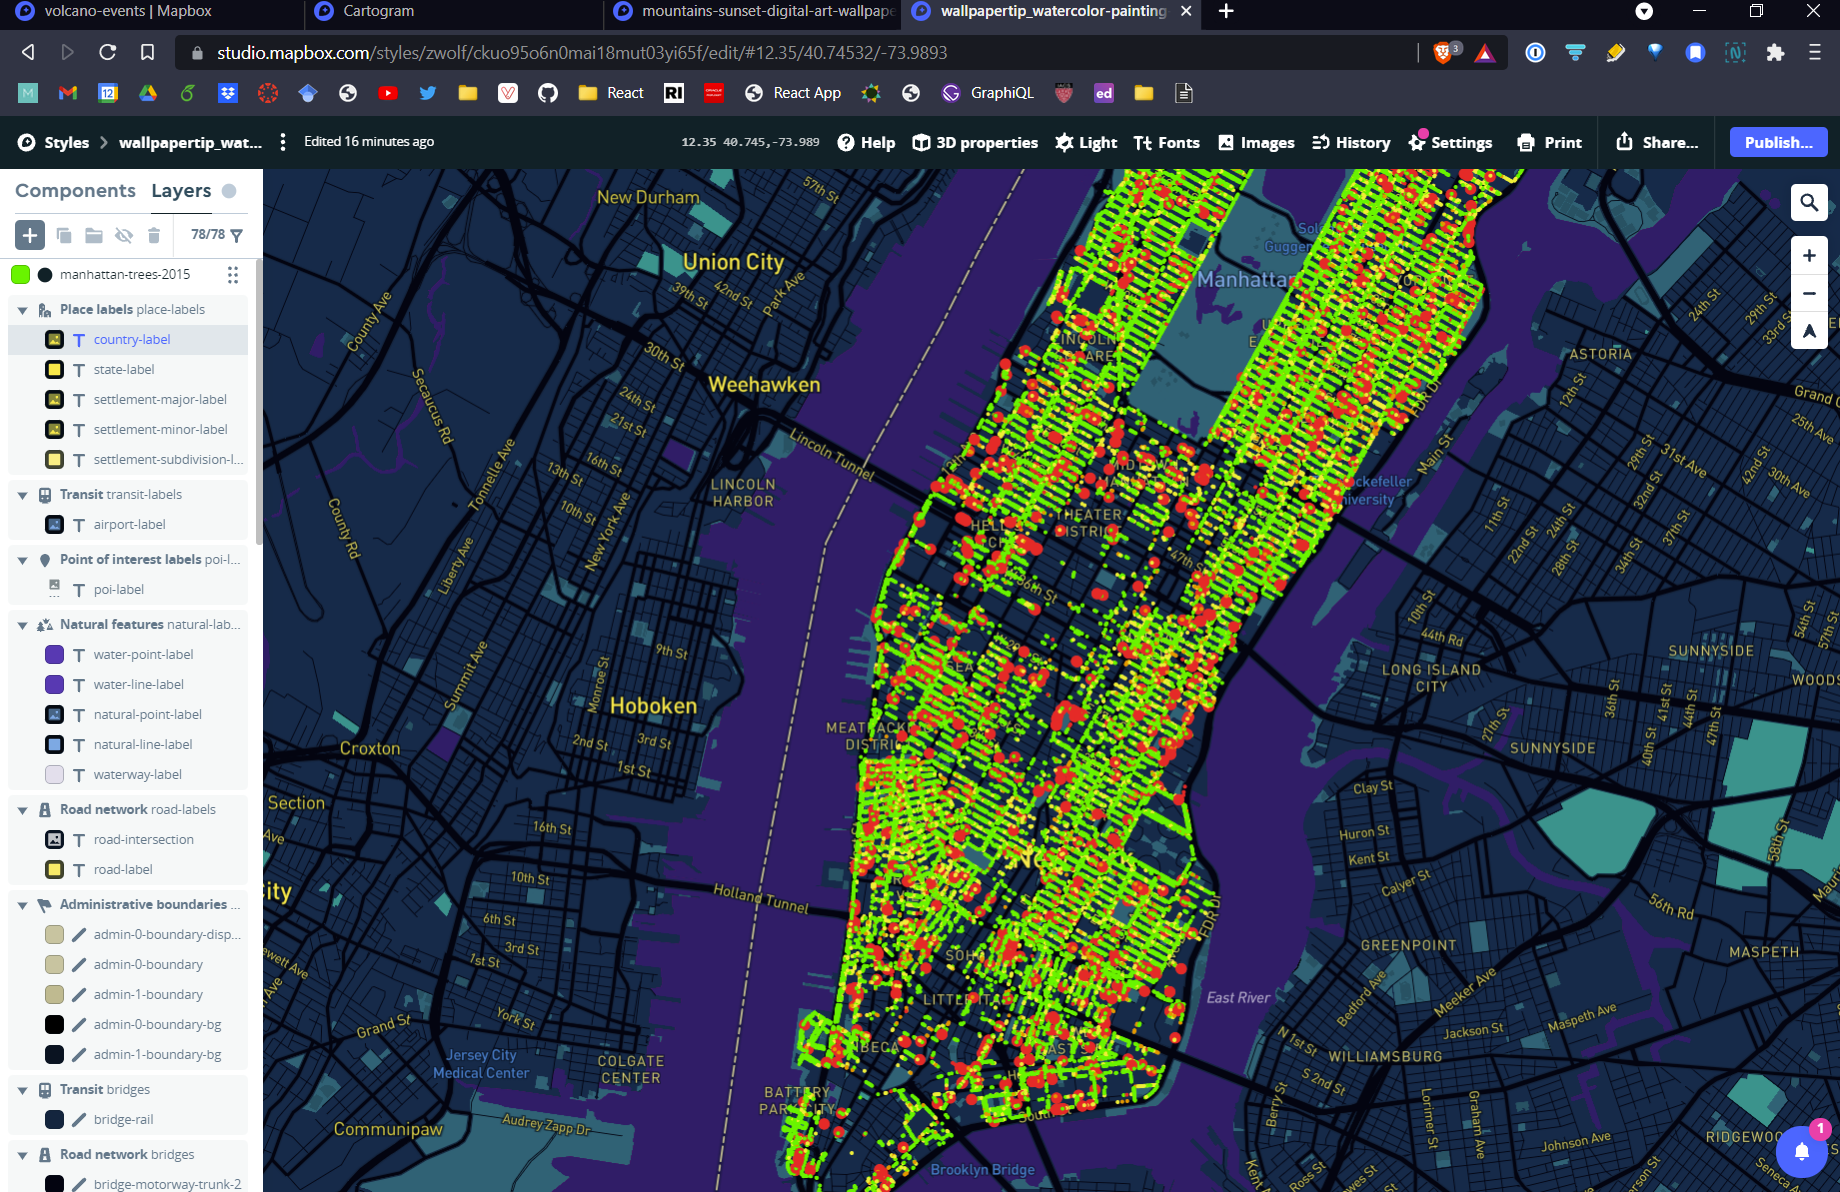Open the Share dialog
The height and width of the screenshot is (1192, 1840).
click(1657, 142)
